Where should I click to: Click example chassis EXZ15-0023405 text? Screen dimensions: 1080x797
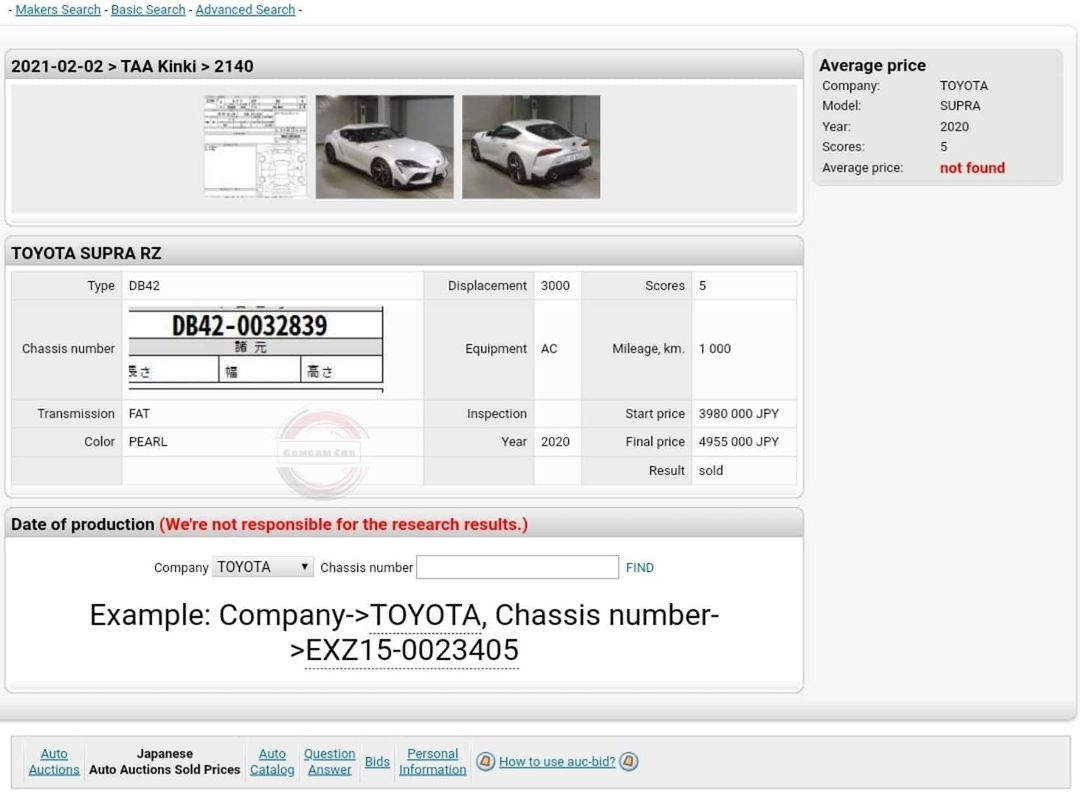pos(412,650)
